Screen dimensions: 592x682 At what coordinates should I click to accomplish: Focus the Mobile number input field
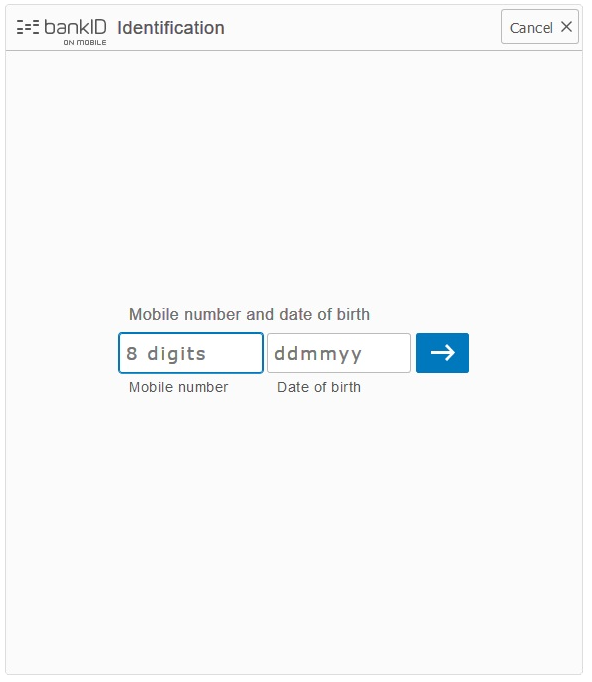(x=191, y=353)
